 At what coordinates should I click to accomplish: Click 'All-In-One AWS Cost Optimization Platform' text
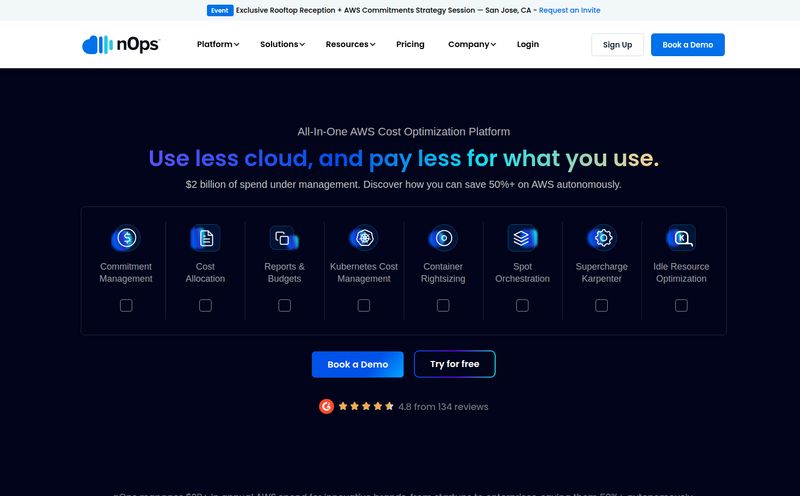coord(404,132)
